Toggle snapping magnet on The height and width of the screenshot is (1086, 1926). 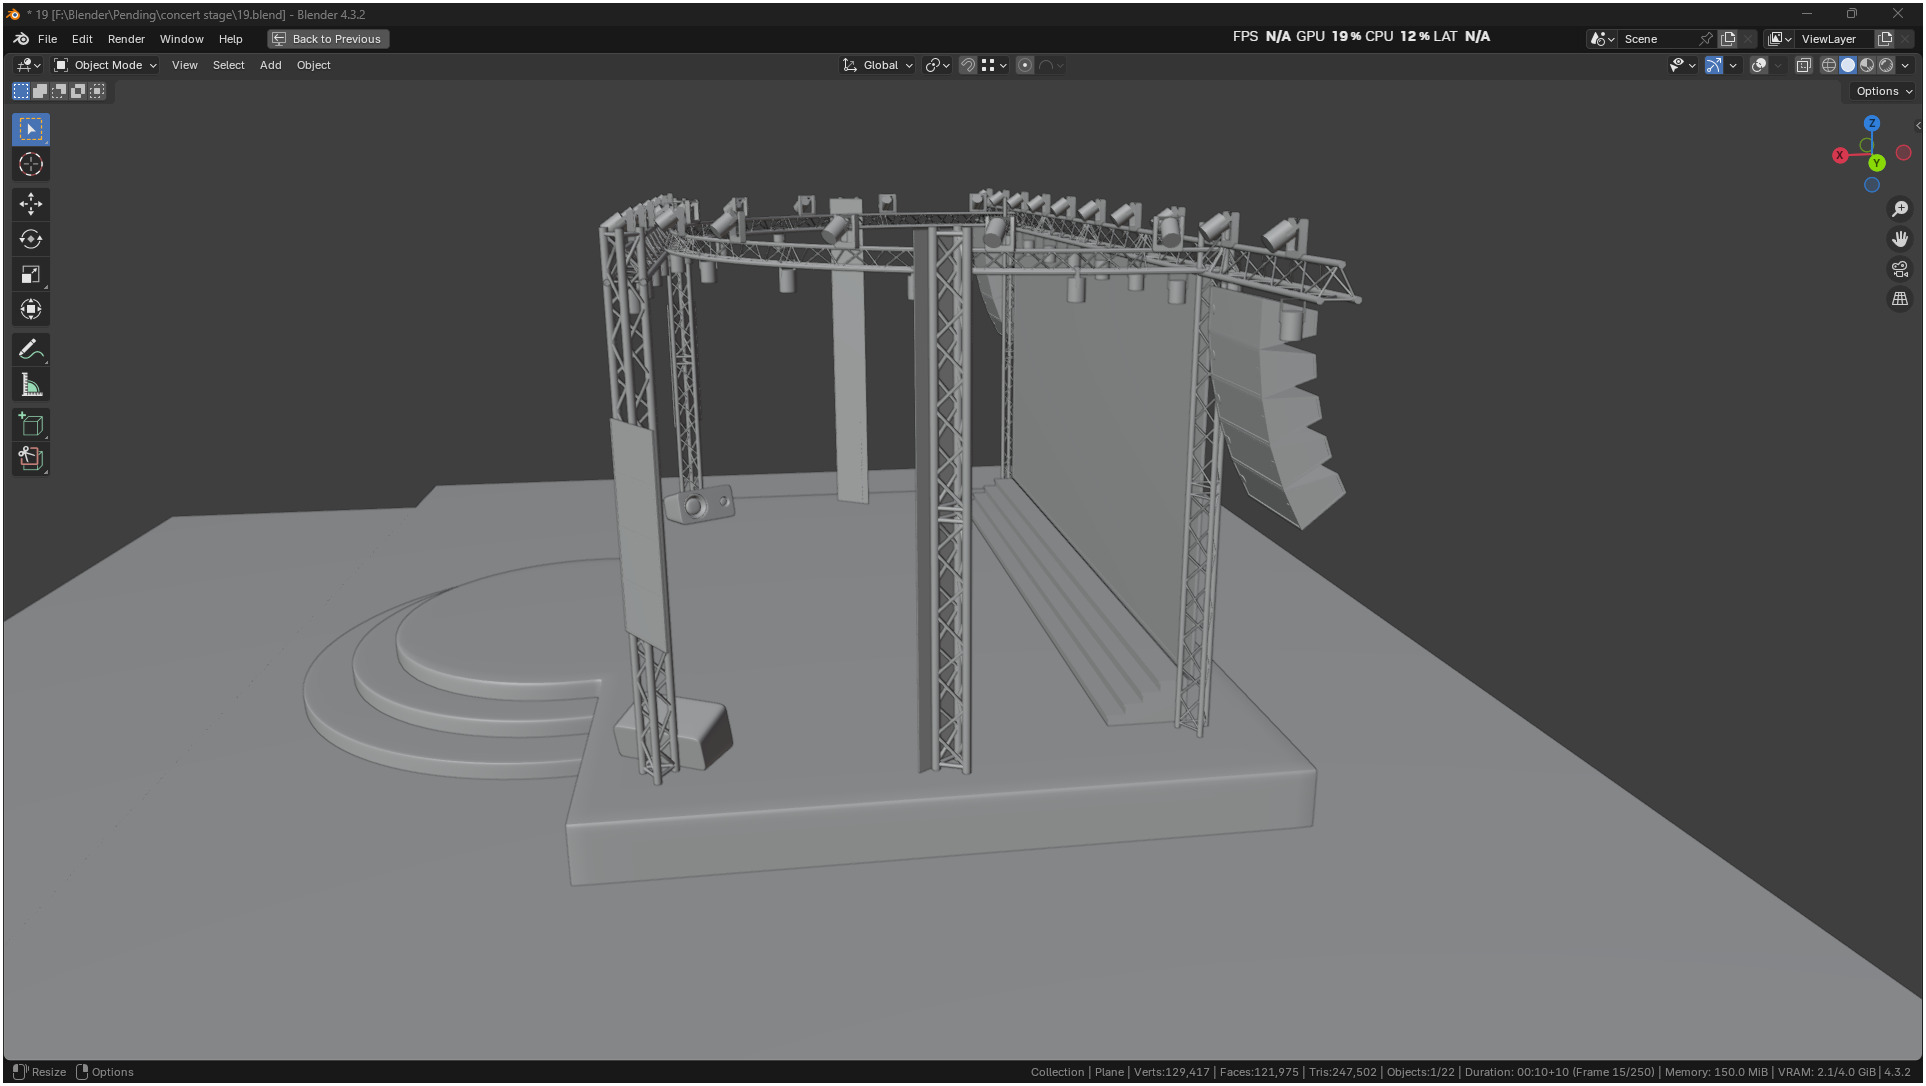tap(967, 65)
